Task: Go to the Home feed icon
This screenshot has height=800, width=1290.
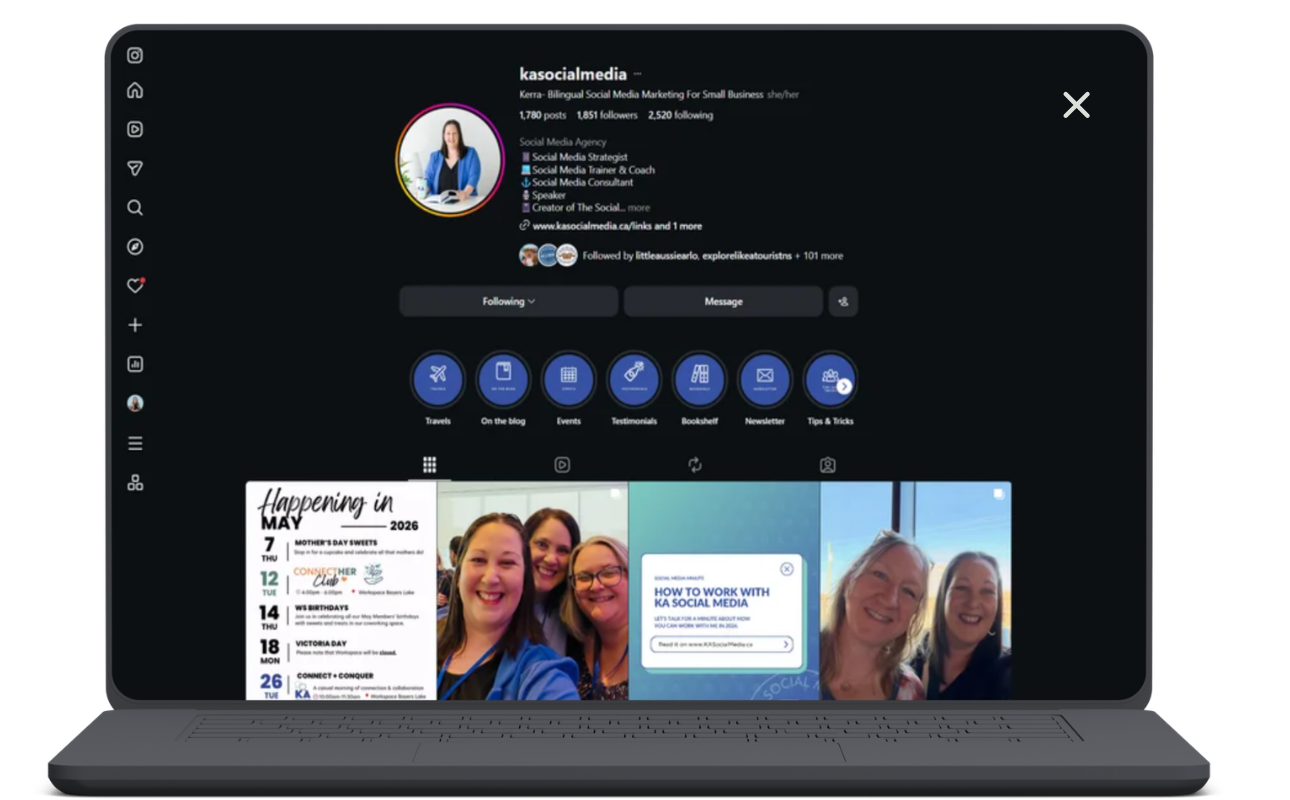Action: pos(135,91)
